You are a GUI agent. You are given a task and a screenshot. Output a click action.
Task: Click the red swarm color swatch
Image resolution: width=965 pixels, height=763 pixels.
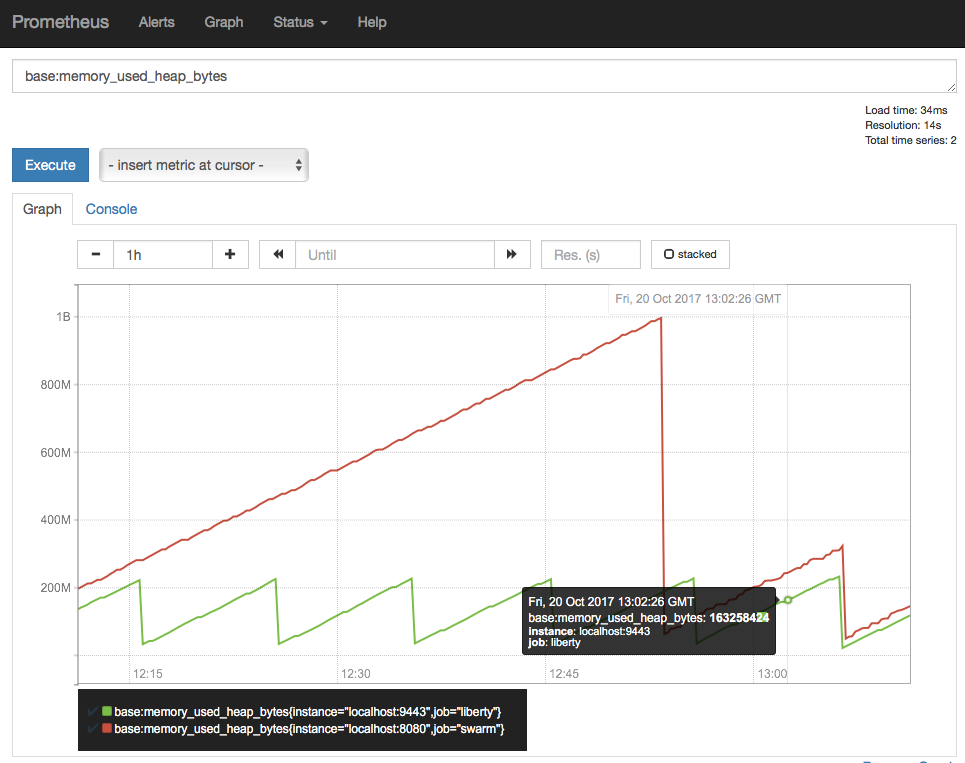[x=107, y=730]
